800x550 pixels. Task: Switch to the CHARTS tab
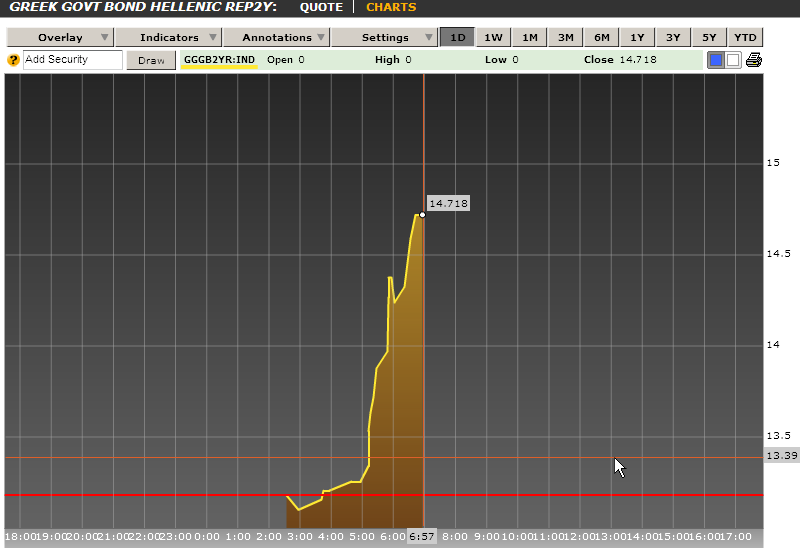(x=391, y=7)
